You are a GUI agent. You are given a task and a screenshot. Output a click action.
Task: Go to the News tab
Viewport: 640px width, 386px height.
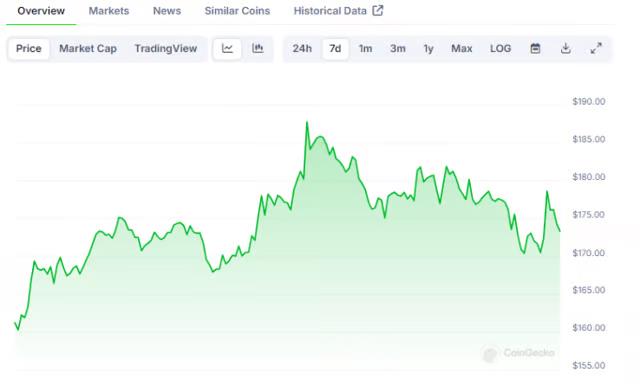(167, 11)
